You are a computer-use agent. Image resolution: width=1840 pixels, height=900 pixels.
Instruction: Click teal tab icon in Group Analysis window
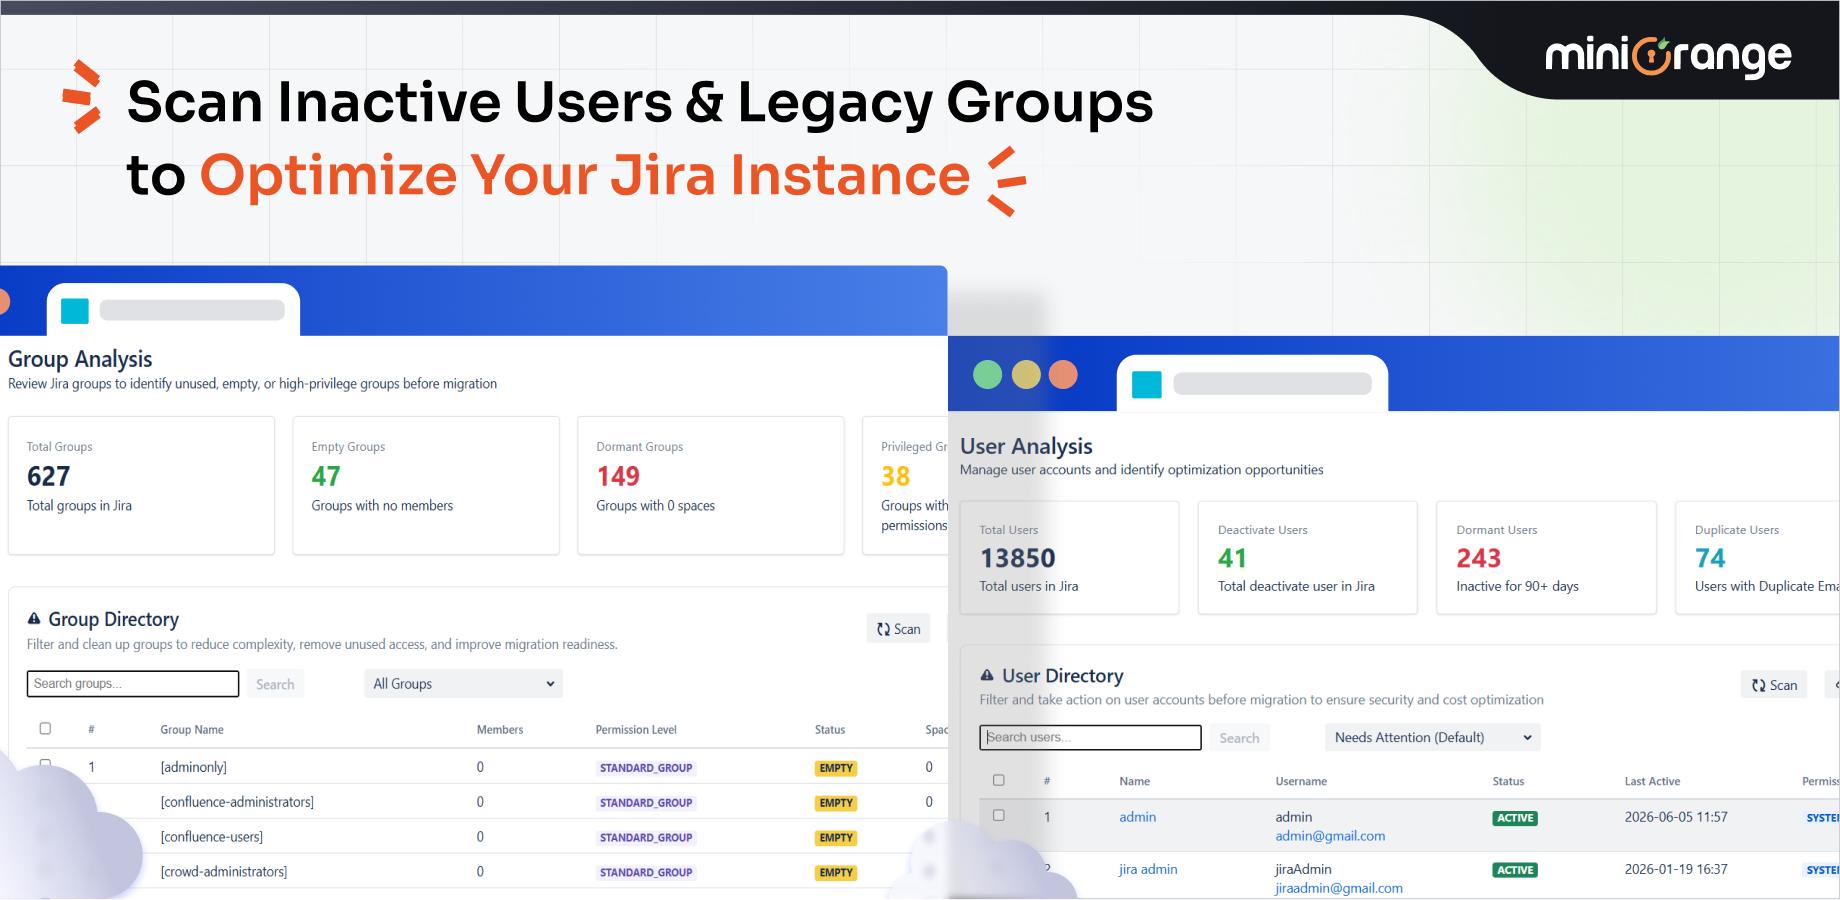click(x=75, y=311)
